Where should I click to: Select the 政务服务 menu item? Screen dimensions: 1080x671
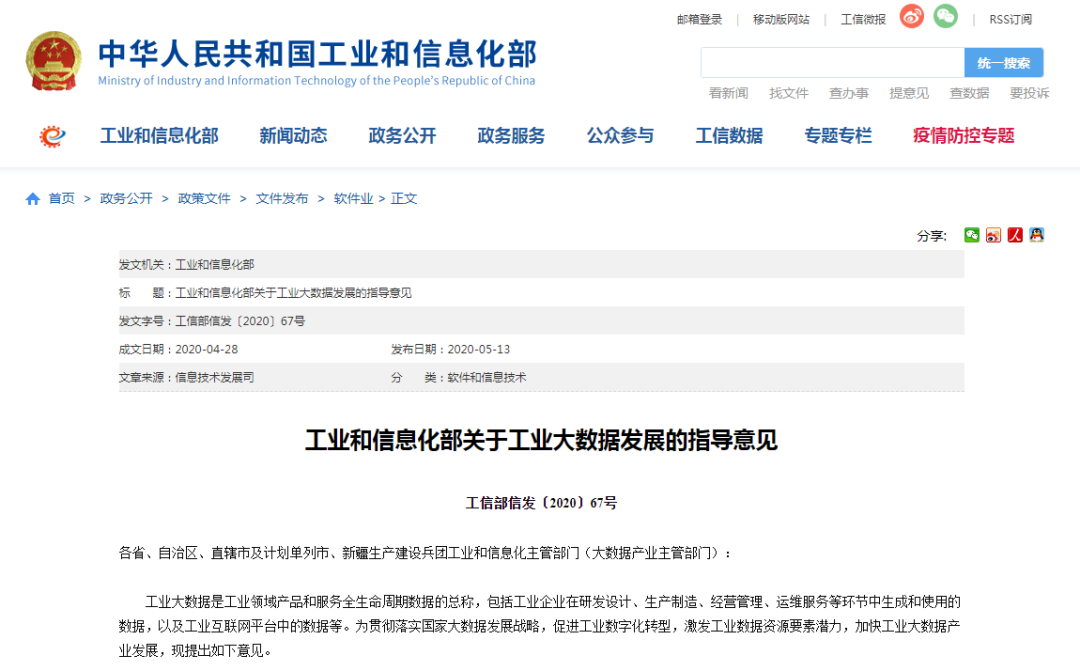pos(511,136)
